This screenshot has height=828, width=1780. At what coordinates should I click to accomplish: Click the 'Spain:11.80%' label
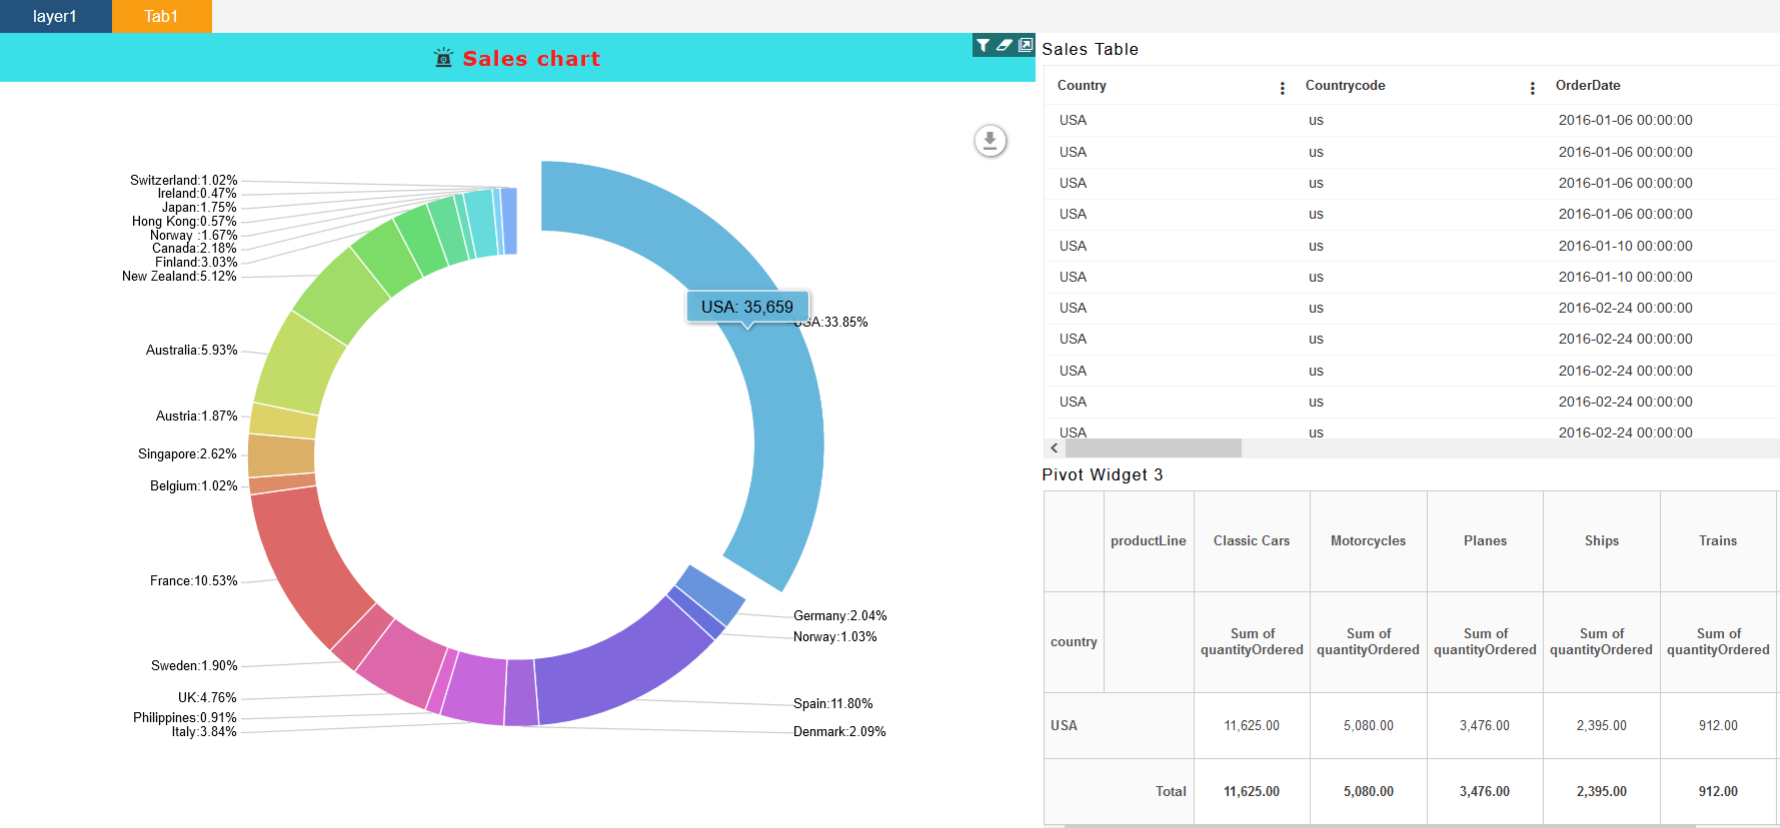coord(833,705)
